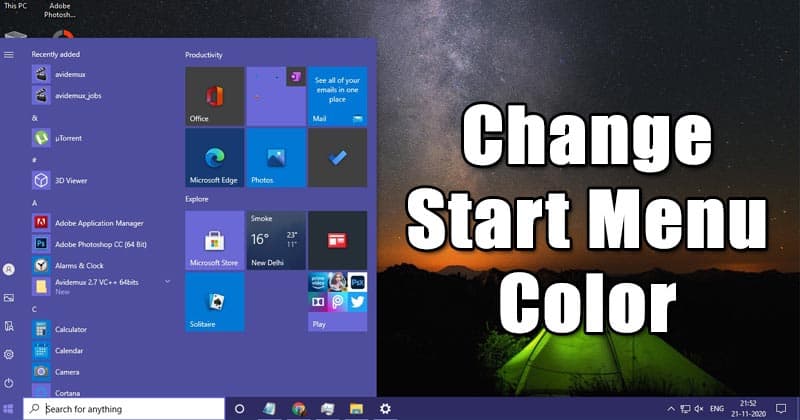Open the clock showing 21:52
Screen dimensions: 800x420
tap(748, 409)
